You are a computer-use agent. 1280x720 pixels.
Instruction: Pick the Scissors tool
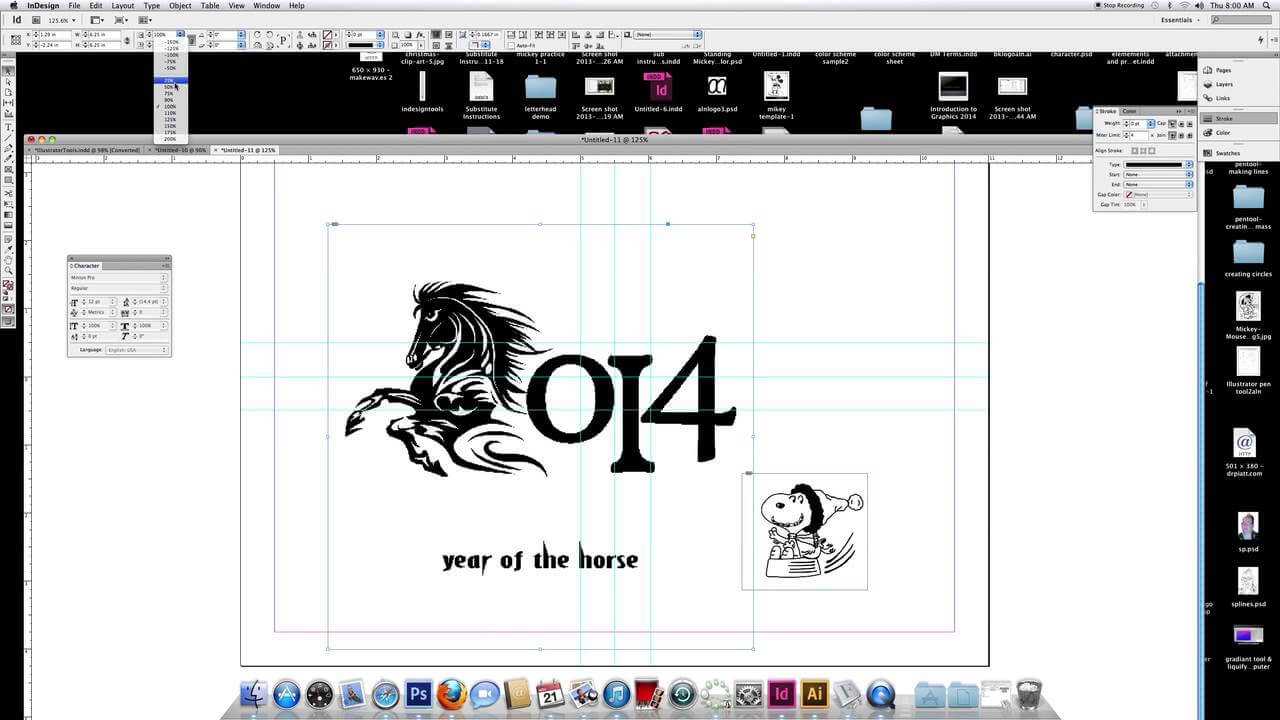(x=9, y=193)
